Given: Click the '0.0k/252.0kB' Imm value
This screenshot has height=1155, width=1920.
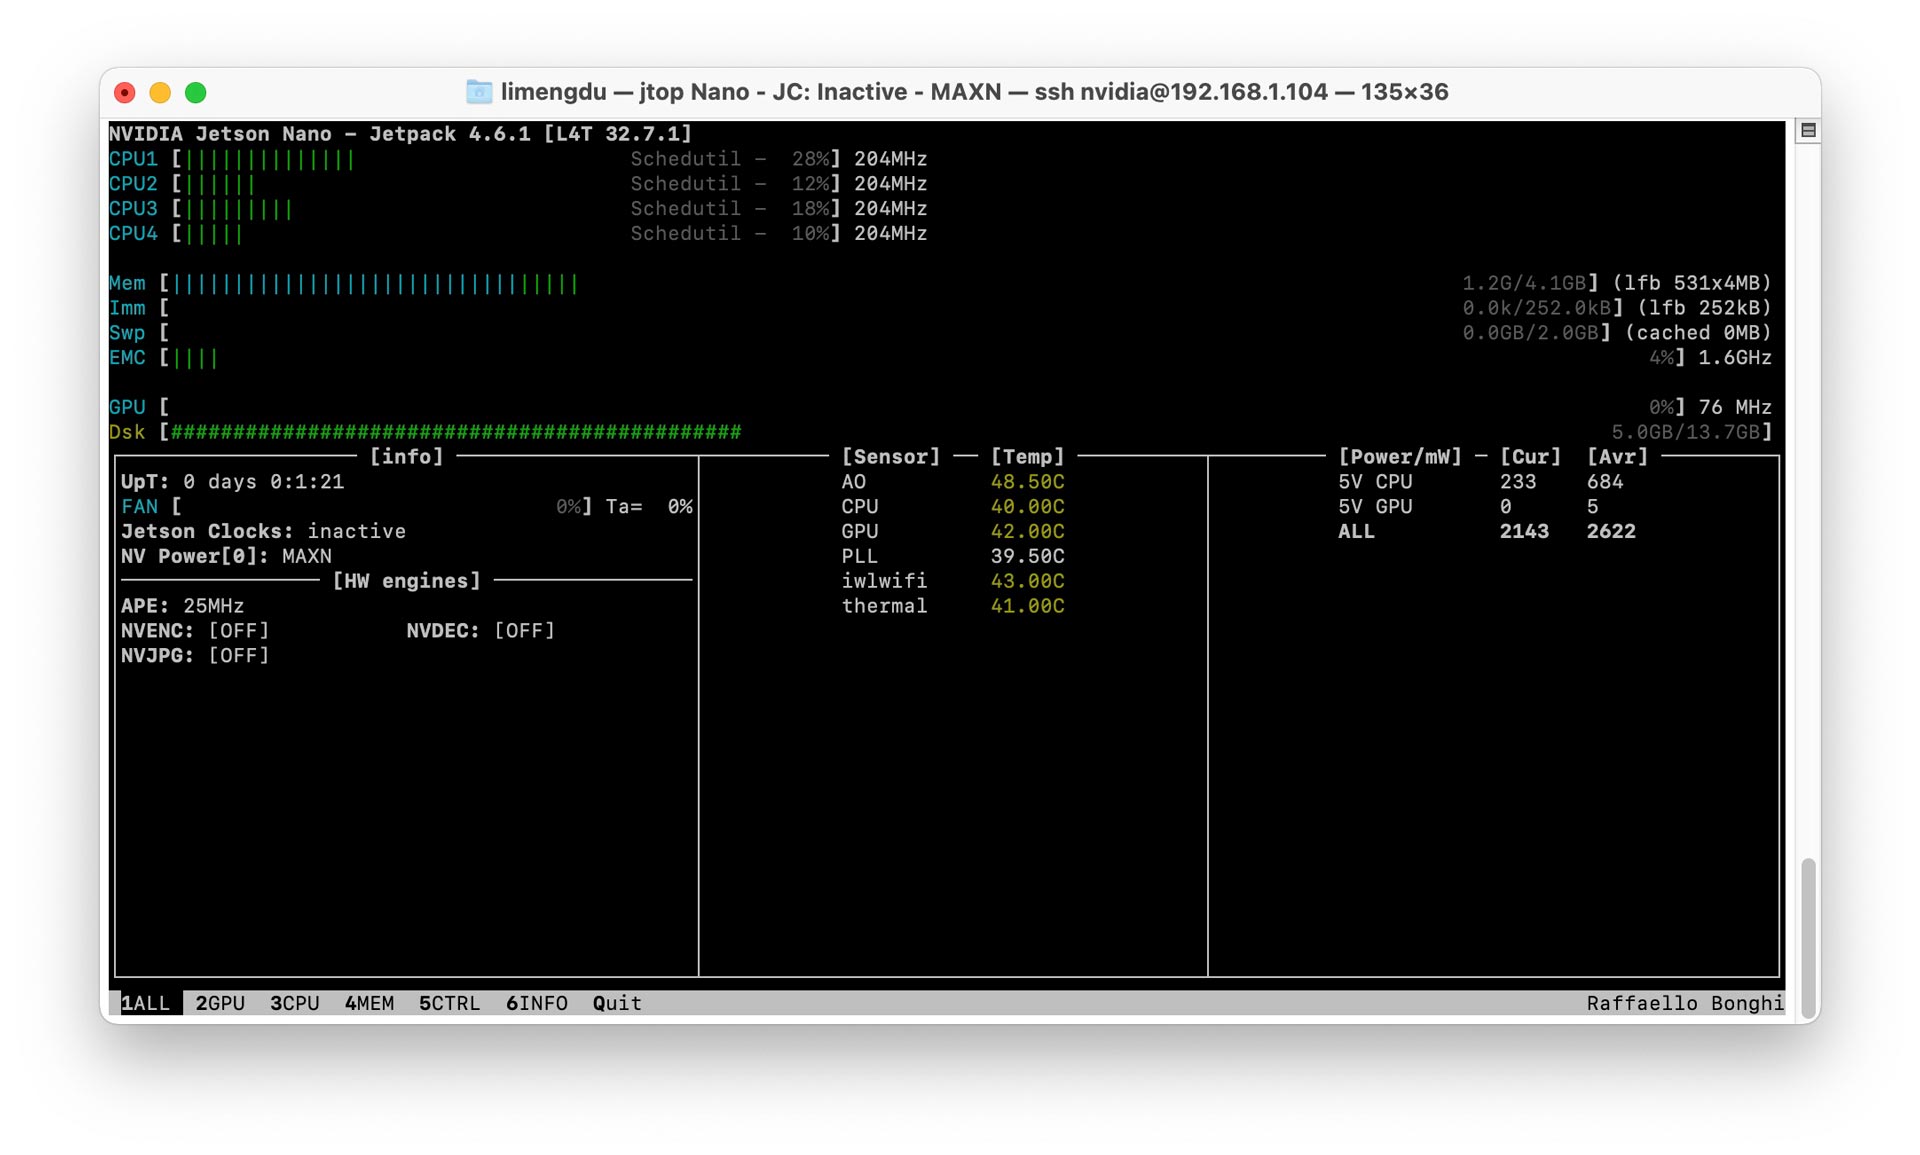Looking at the screenshot, I should [x=1537, y=308].
